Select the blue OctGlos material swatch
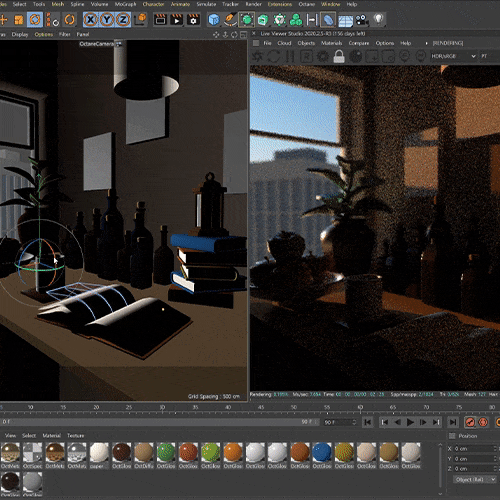This screenshot has height=500, width=500. point(322,452)
